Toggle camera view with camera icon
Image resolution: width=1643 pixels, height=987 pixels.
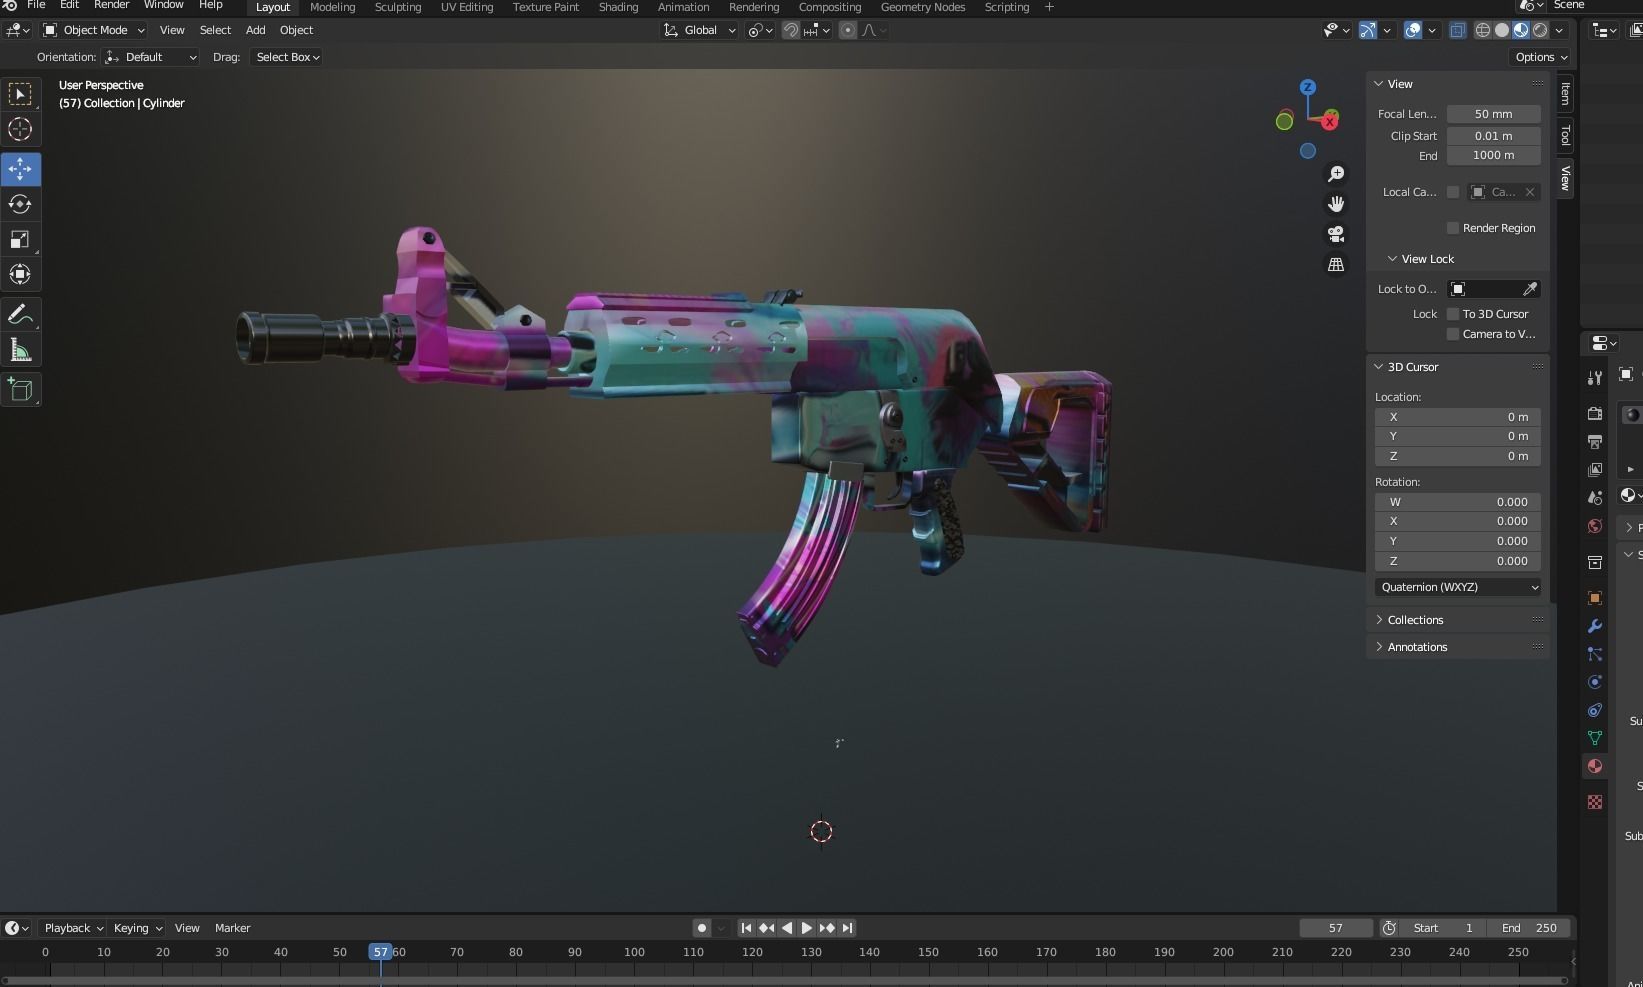point(1336,234)
